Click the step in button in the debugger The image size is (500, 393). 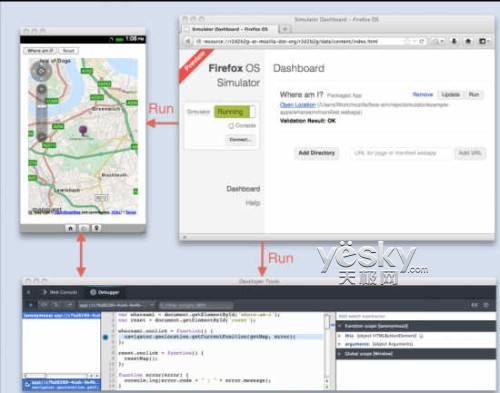[57, 305]
